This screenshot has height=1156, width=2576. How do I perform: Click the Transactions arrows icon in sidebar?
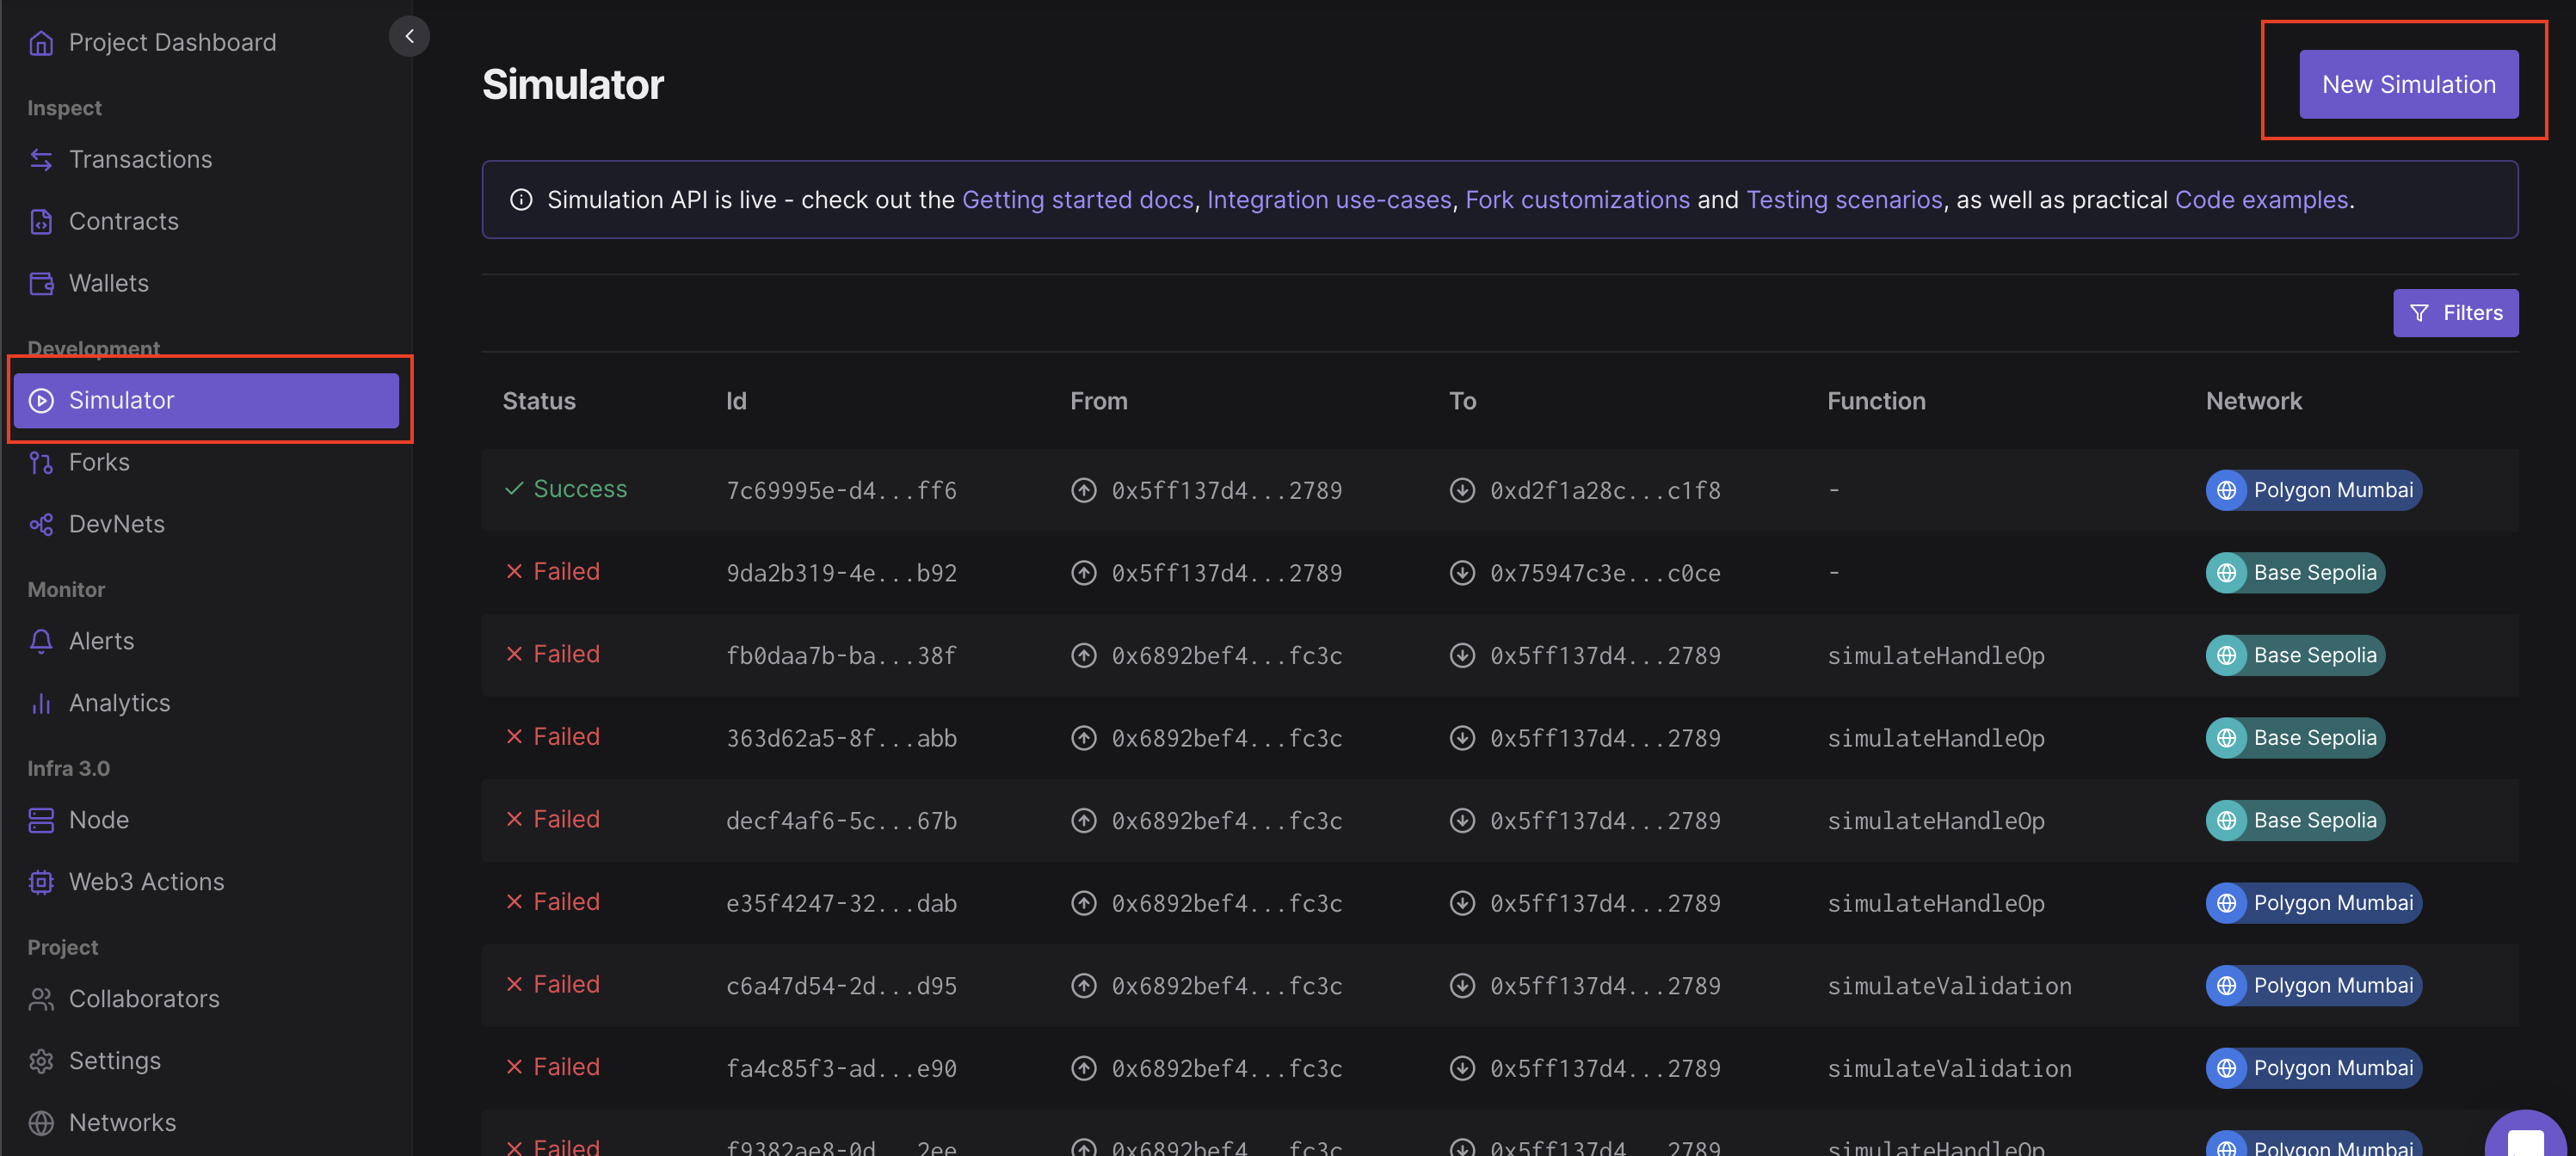pos(41,160)
